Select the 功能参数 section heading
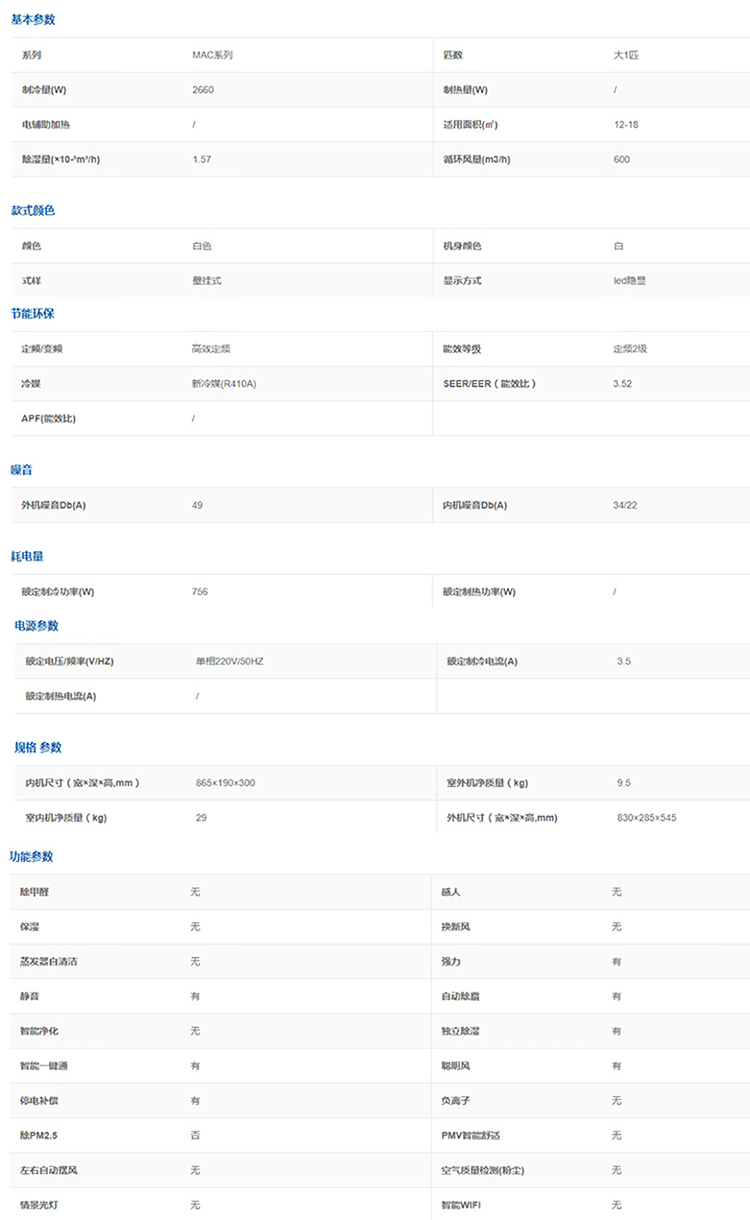 [32, 857]
